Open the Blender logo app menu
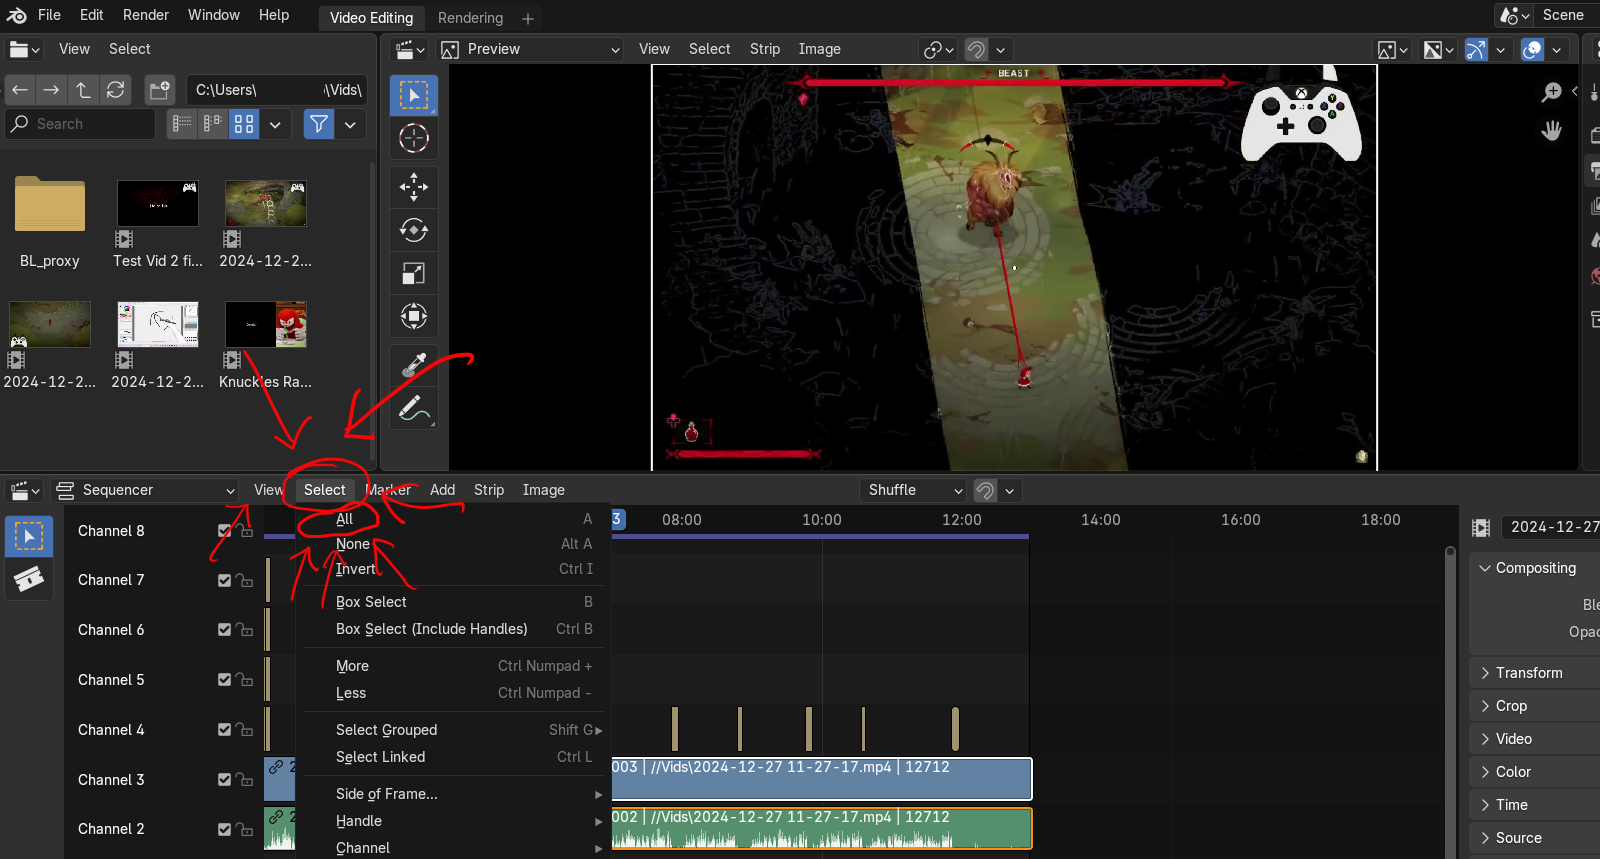This screenshot has height=859, width=1600. (x=17, y=15)
